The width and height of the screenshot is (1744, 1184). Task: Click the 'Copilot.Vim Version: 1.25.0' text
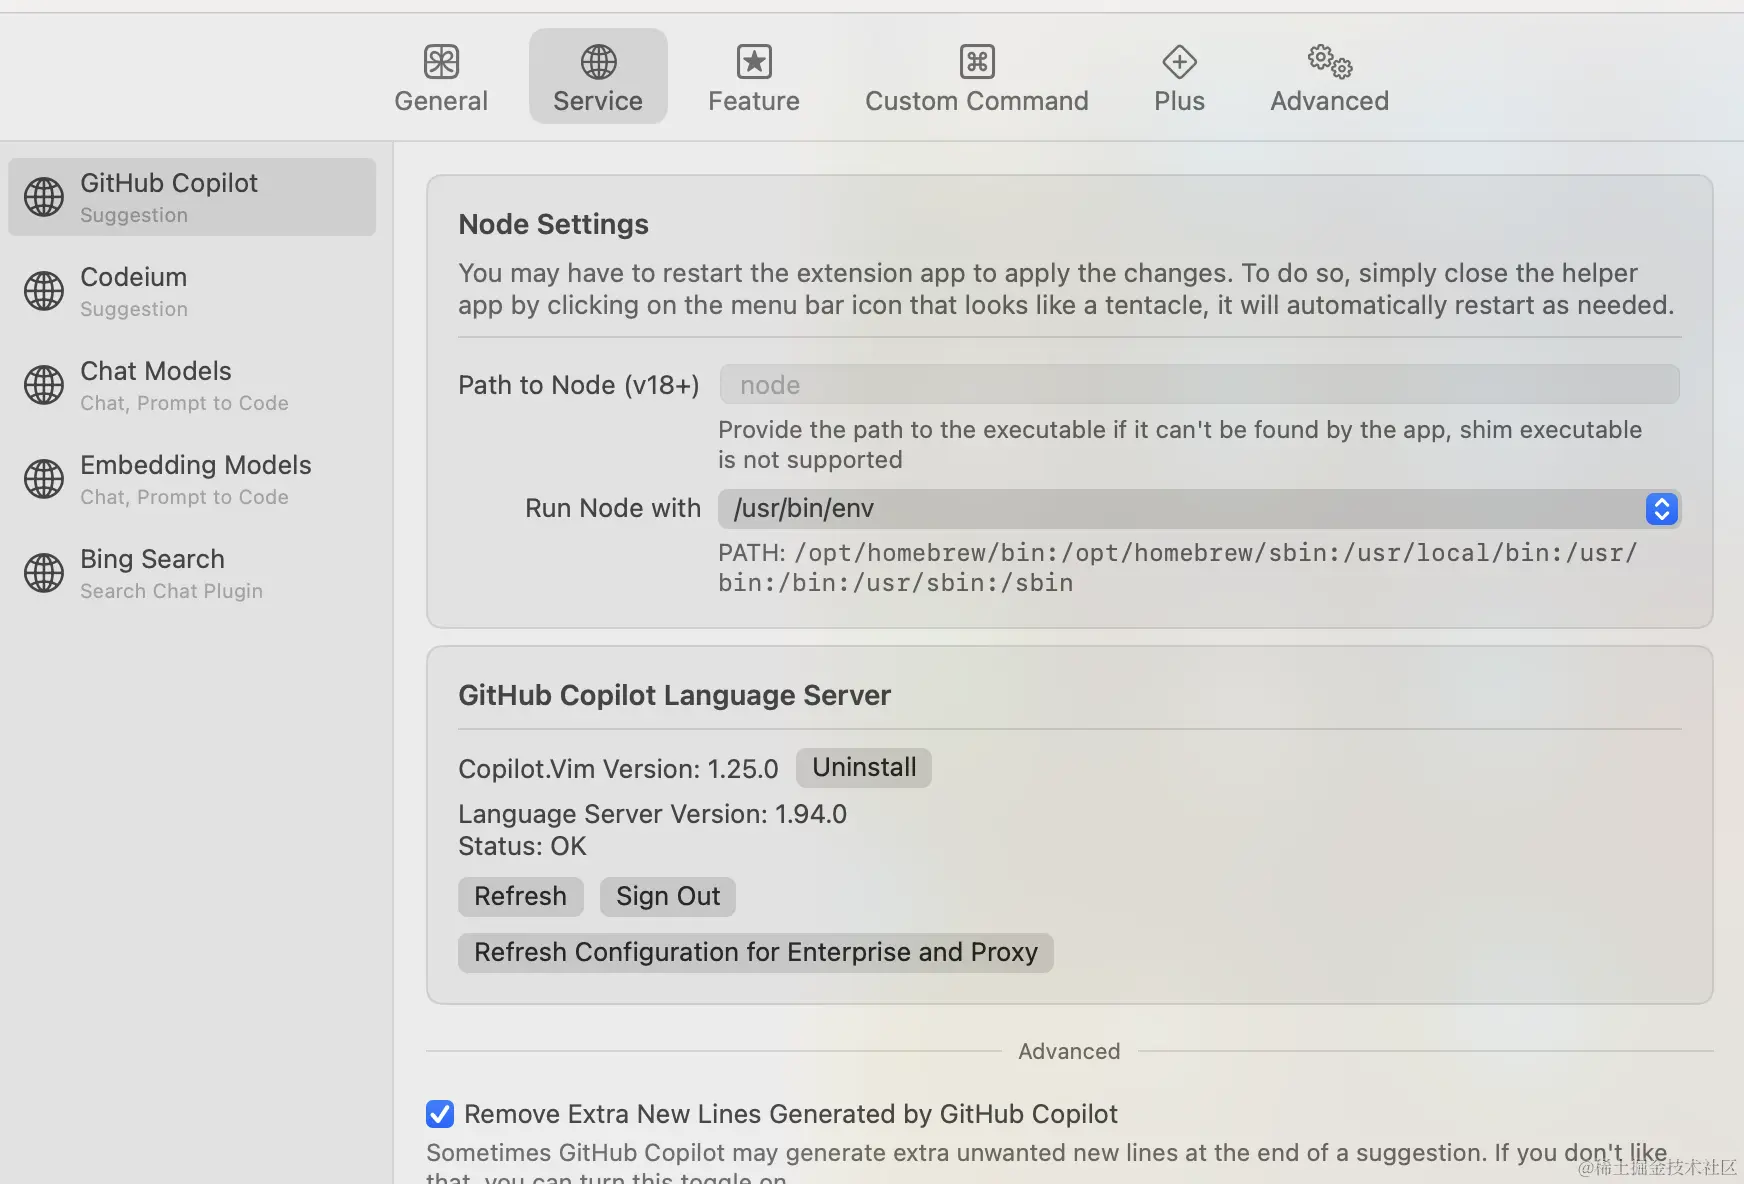[618, 769]
